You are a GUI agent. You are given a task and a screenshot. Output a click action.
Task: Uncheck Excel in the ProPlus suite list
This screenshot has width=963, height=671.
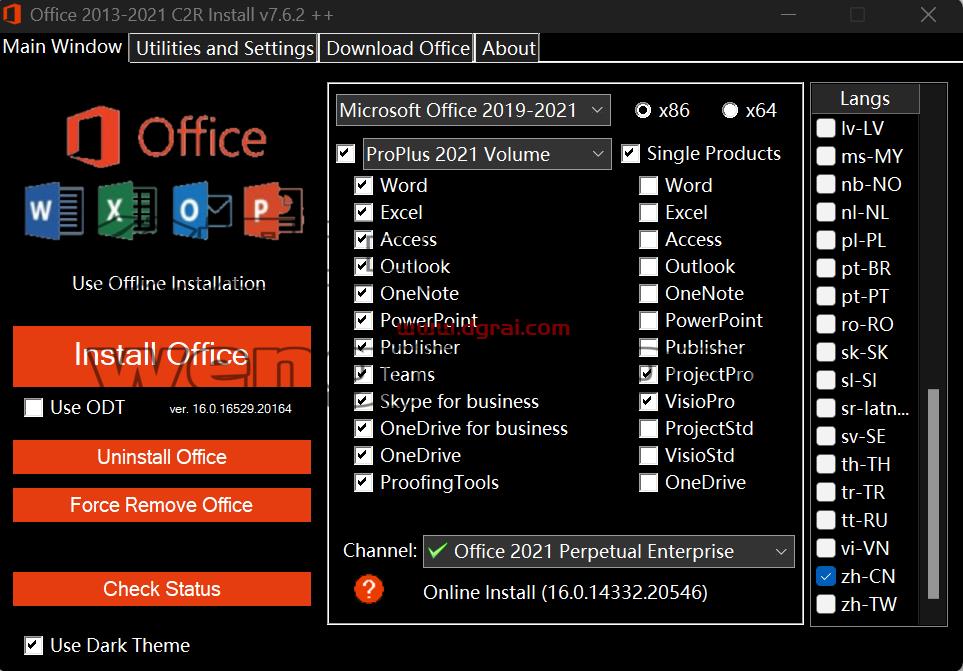pyautogui.click(x=364, y=212)
